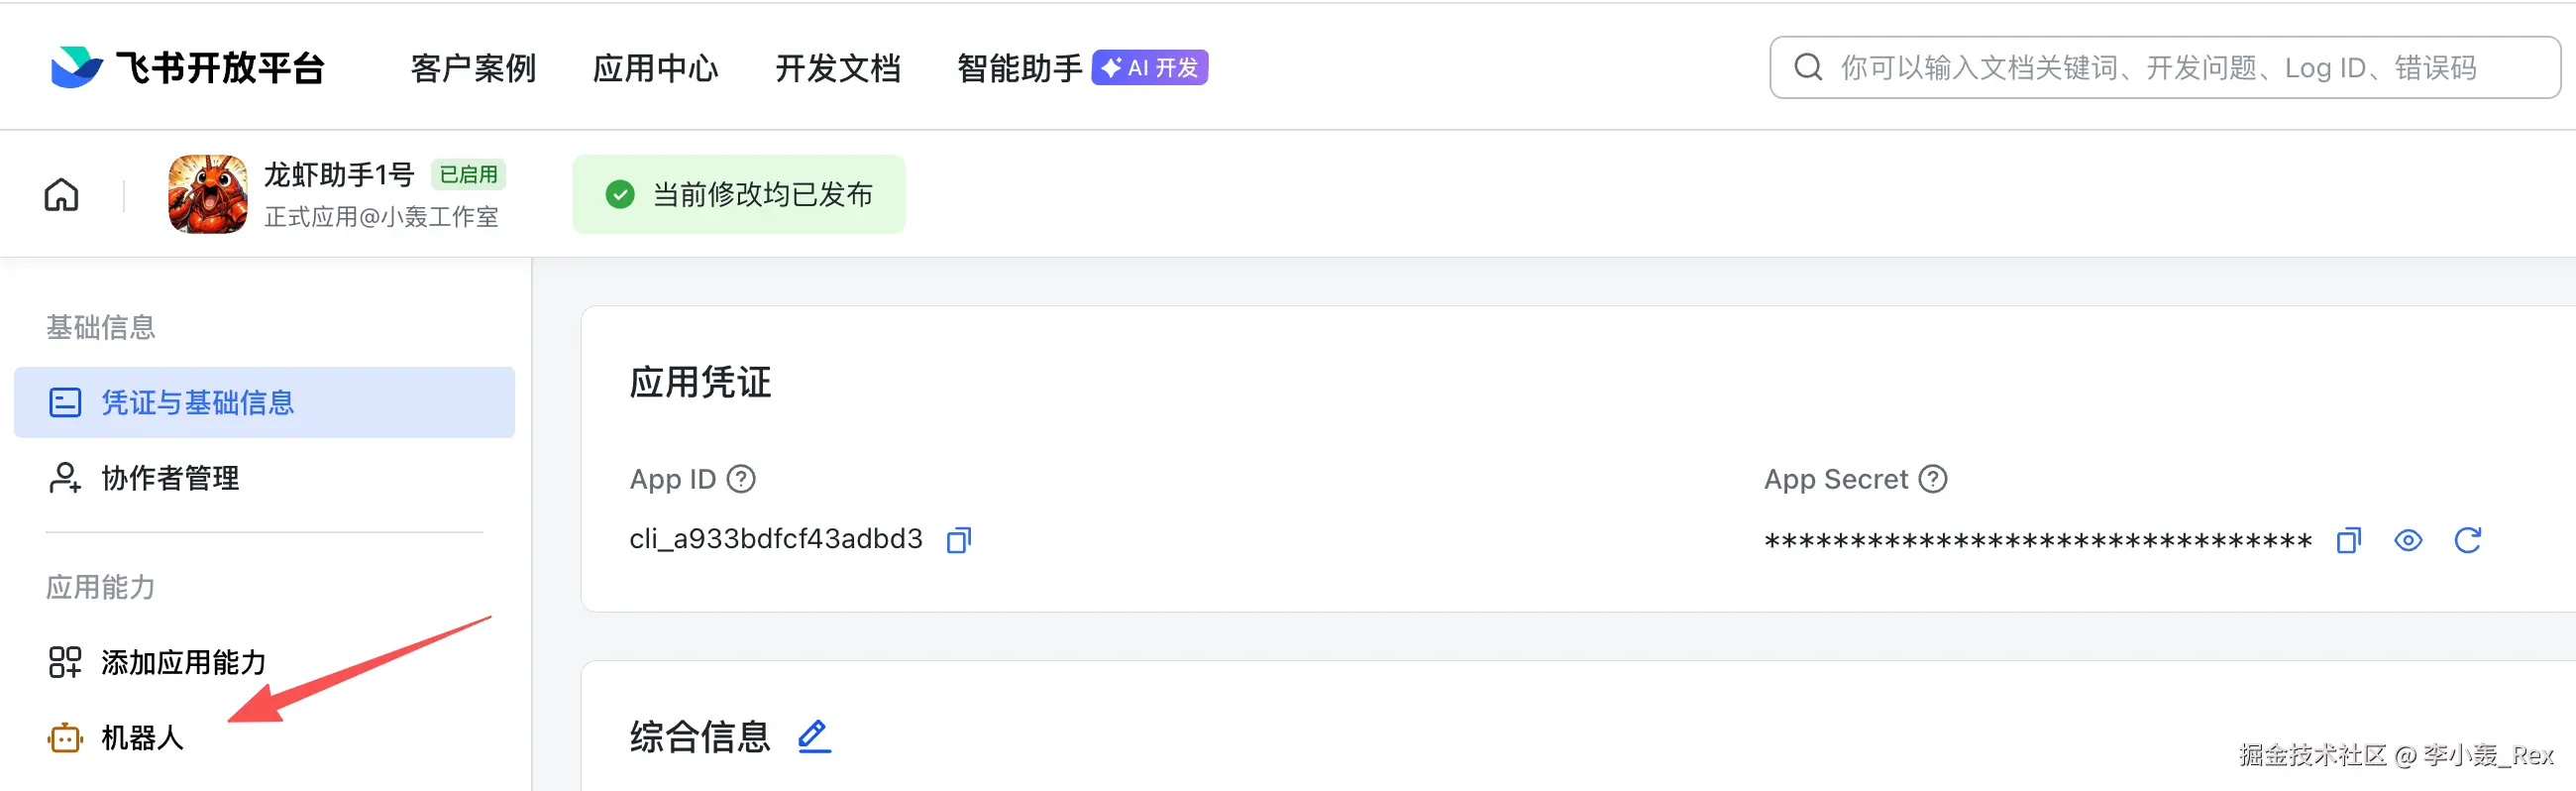The width and height of the screenshot is (2576, 791).
Task: Click the 当前修改均已发布 status banner
Action: coord(739,194)
